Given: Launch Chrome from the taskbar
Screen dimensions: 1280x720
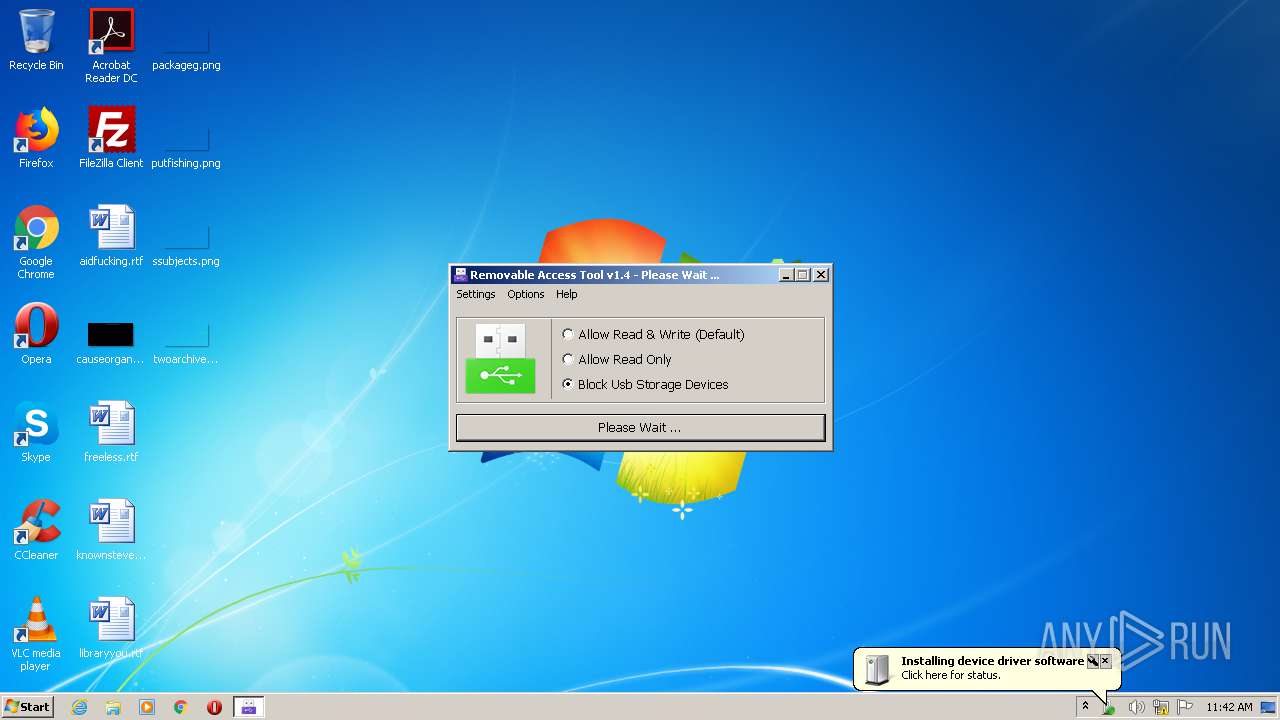Looking at the screenshot, I should click(181, 707).
